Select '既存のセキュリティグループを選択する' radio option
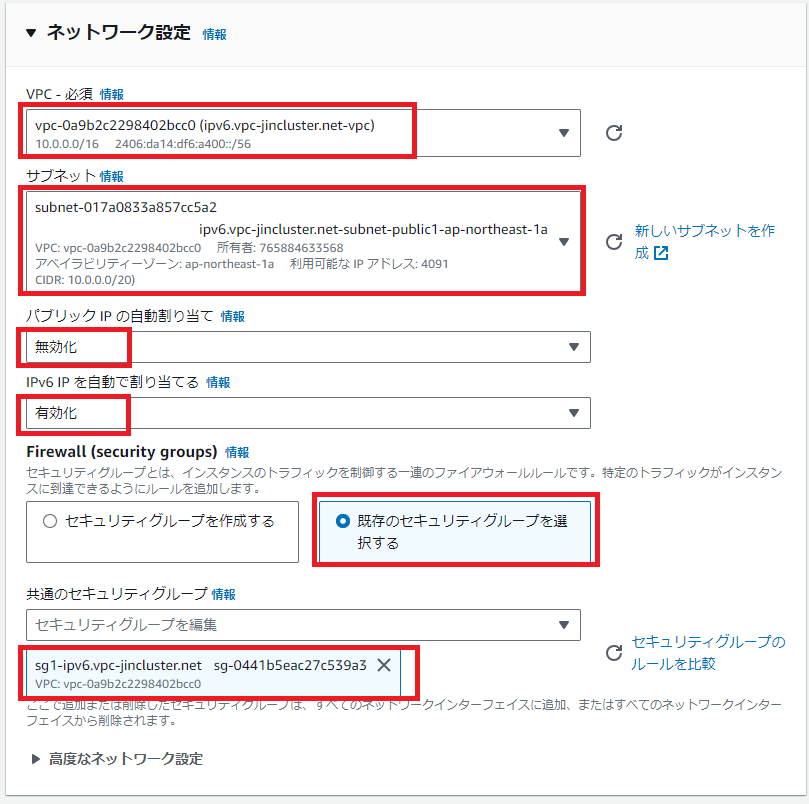The height and width of the screenshot is (804, 809). (x=344, y=522)
